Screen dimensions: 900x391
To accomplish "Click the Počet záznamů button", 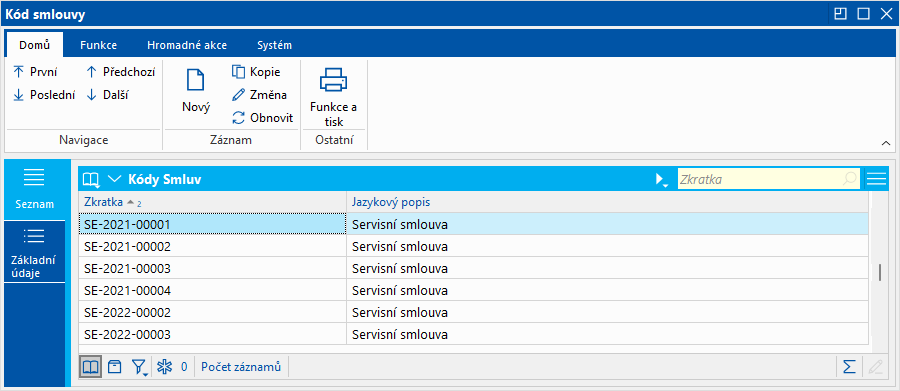I will (x=241, y=367).
